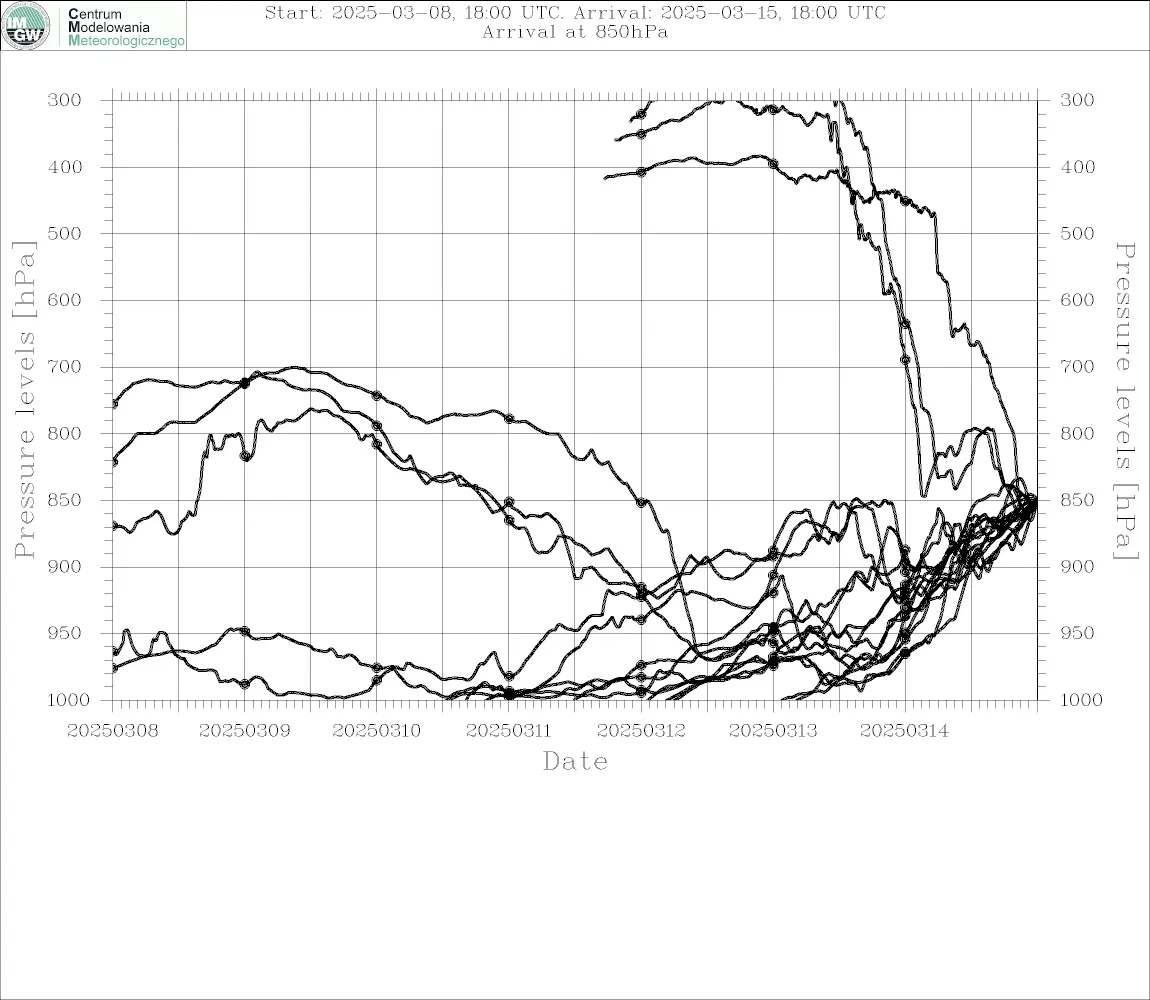The width and height of the screenshot is (1150, 1000).
Task: Click the right axis 400 label
Action: 1077,167
